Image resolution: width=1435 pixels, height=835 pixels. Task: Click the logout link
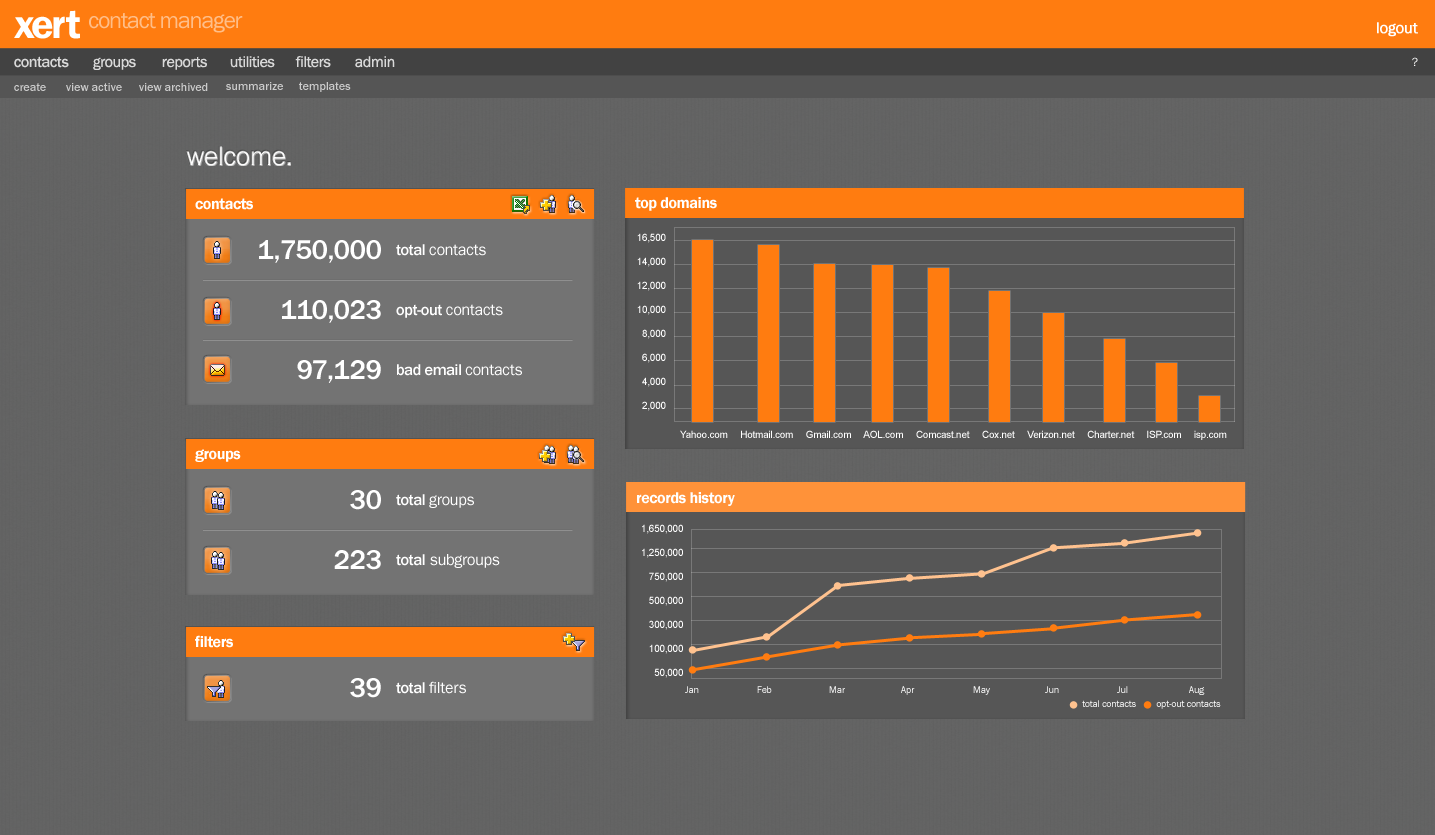[x=1396, y=28]
